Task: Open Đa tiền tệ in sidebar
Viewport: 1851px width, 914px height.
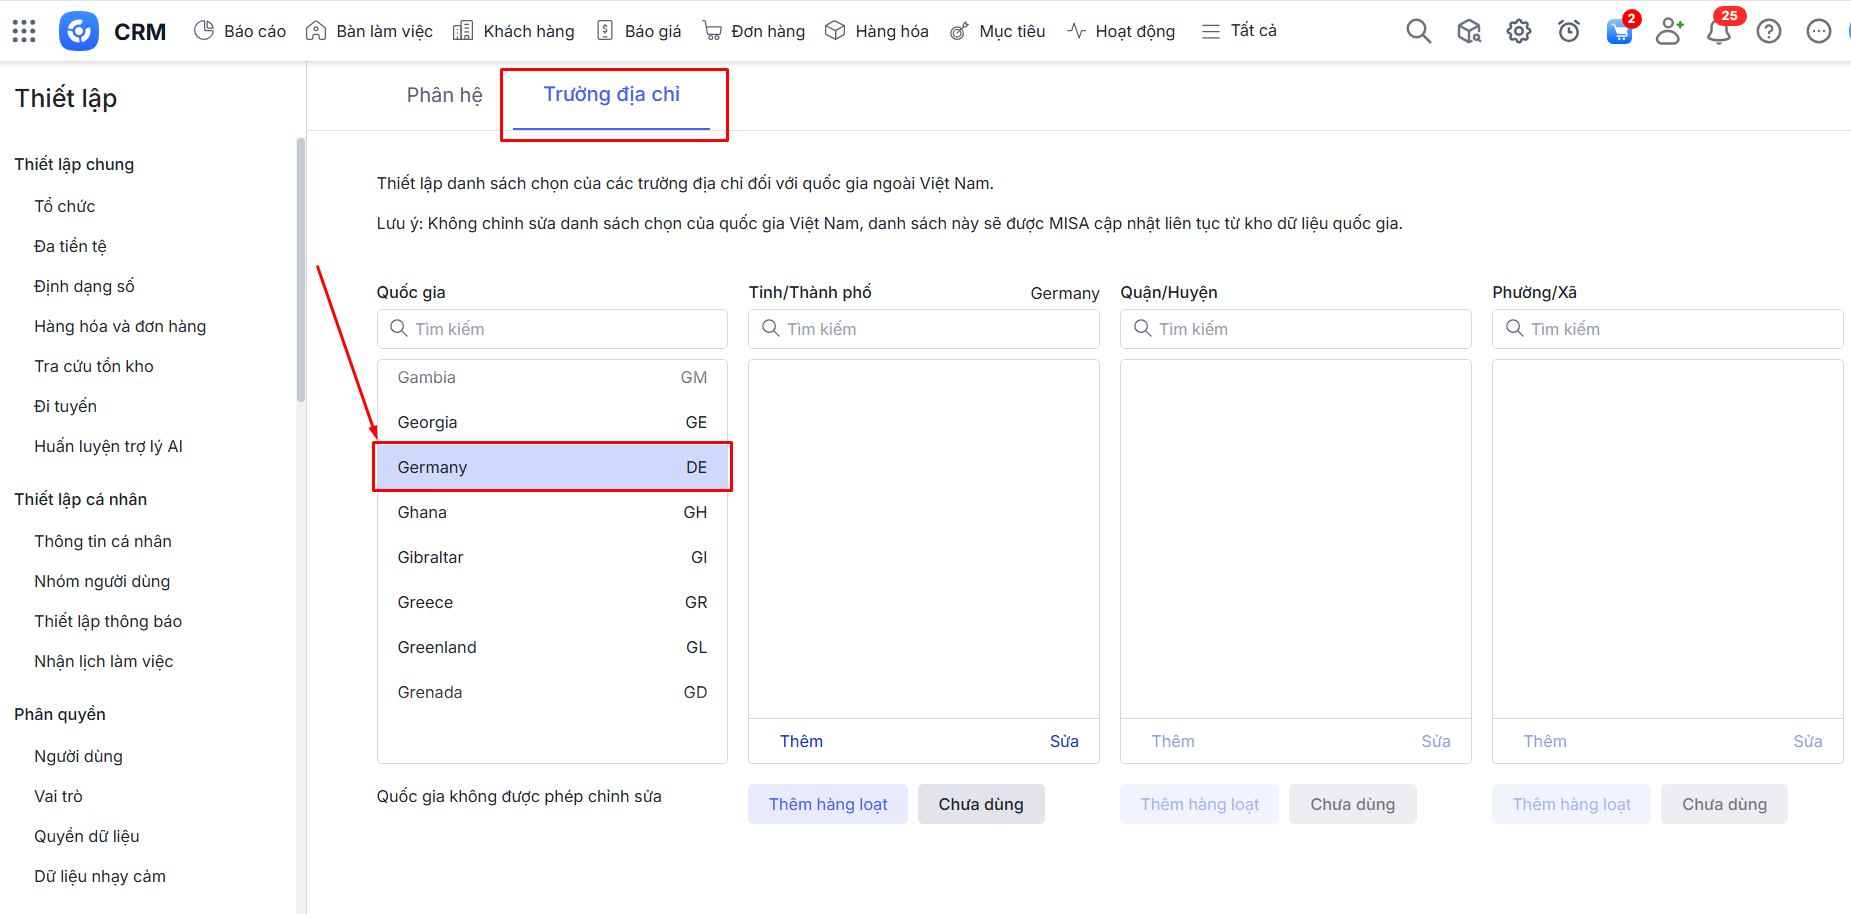Action: click(70, 246)
